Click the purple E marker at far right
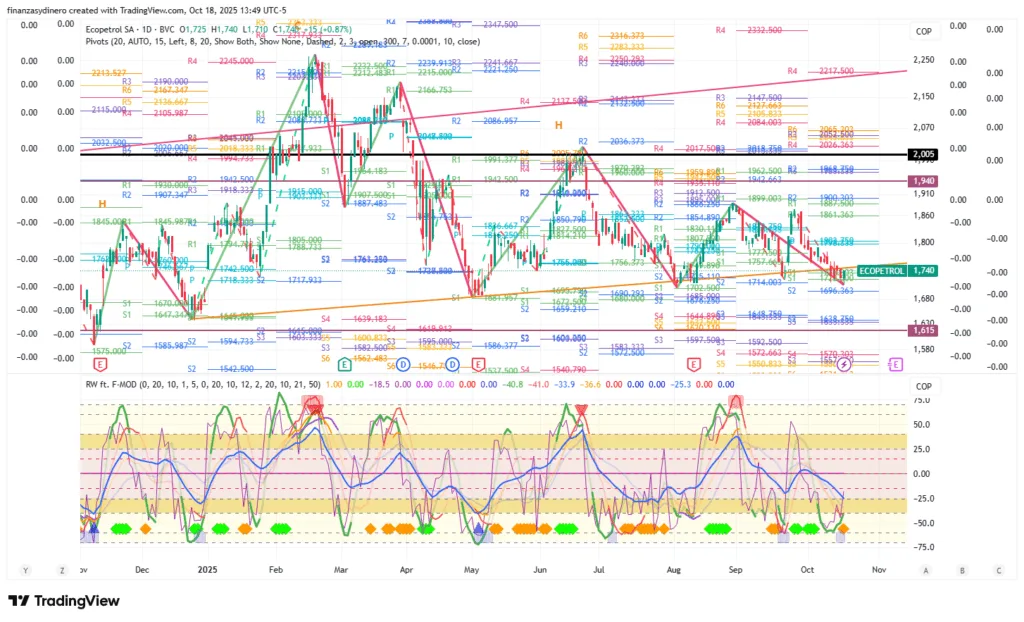Image resolution: width=1024 pixels, height=622 pixels. click(x=894, y=364)
